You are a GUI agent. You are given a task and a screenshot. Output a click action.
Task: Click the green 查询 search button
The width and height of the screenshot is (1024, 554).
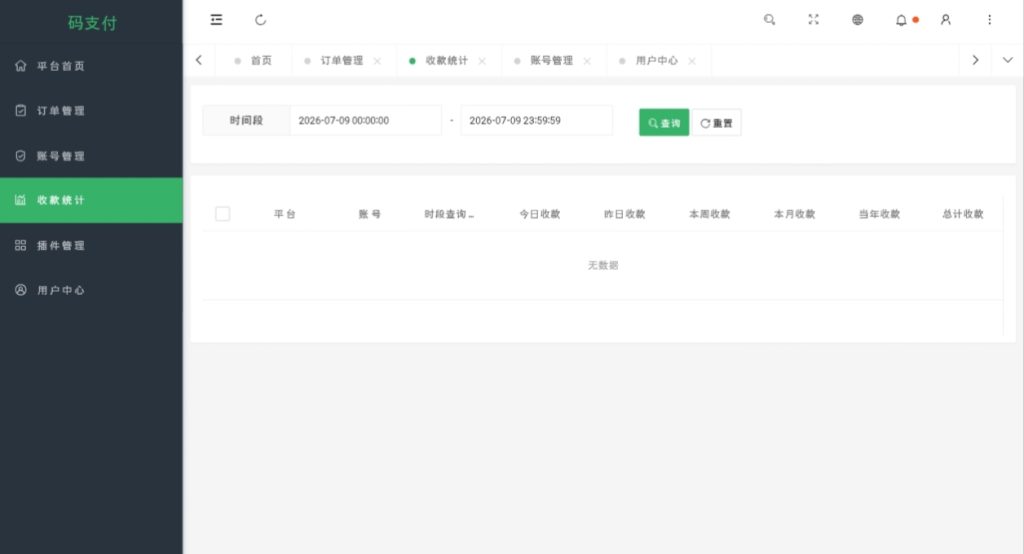point(664,122)
